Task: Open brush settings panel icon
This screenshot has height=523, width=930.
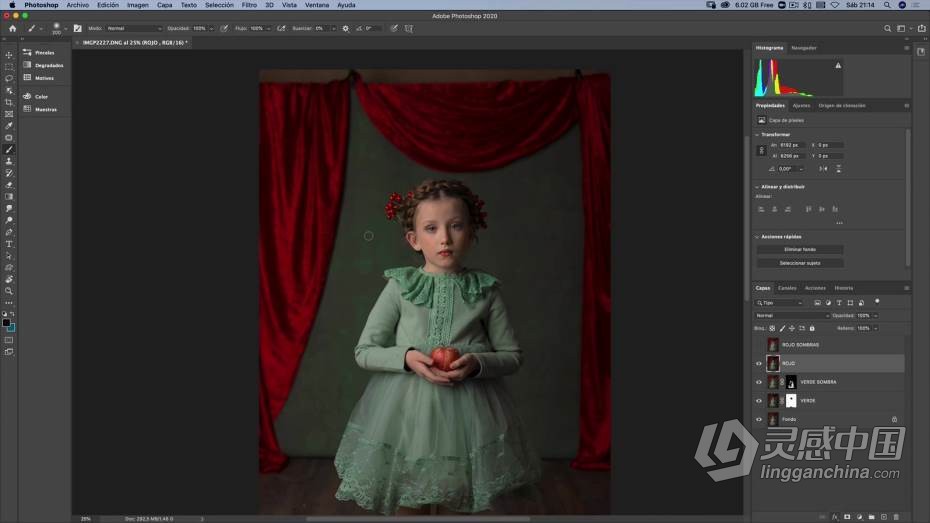Action: pyautogui.click(x=78, y=28)
